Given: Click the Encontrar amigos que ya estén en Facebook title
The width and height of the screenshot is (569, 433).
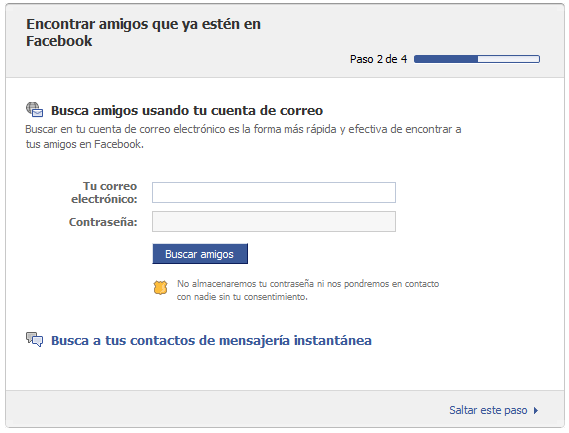Looking at the screenshot, I should [143, 32].
